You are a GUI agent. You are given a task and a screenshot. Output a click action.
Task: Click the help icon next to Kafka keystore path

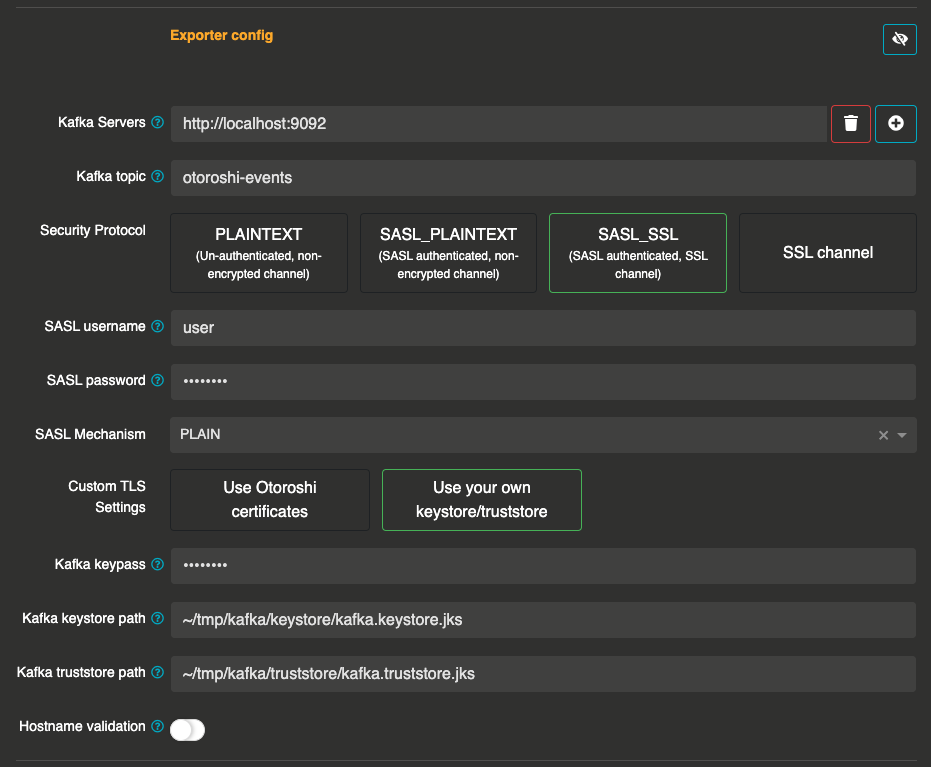[157, 619]
